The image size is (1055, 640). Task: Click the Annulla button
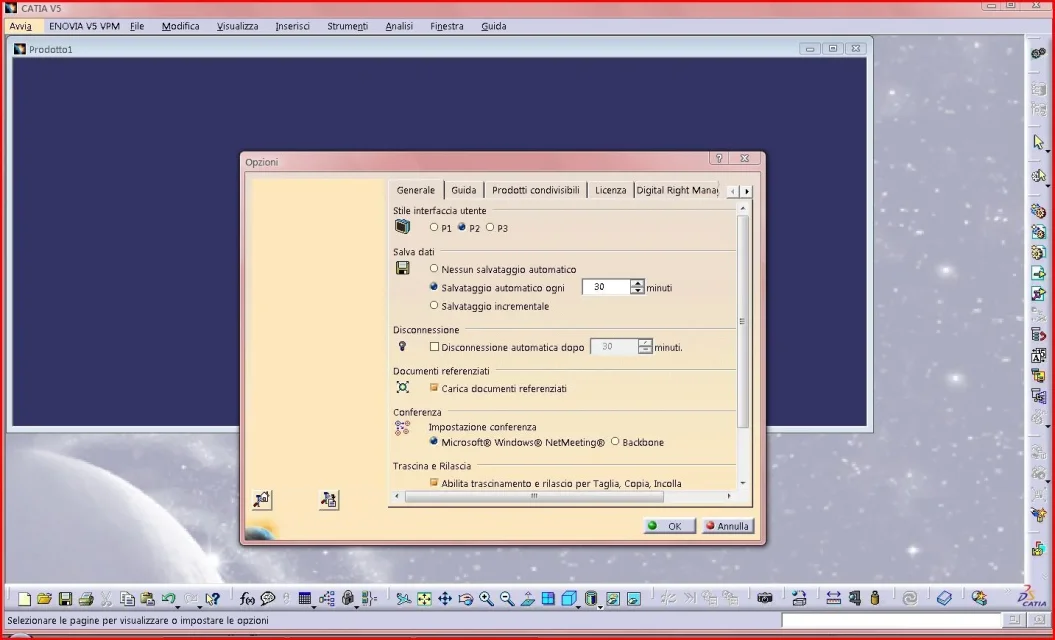(x=727, y=526)
